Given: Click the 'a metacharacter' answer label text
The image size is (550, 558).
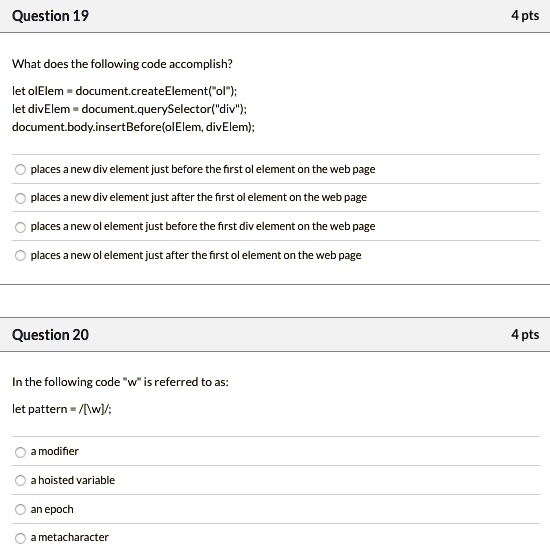Looking at the screenshot, I should (x=70, y=537).
